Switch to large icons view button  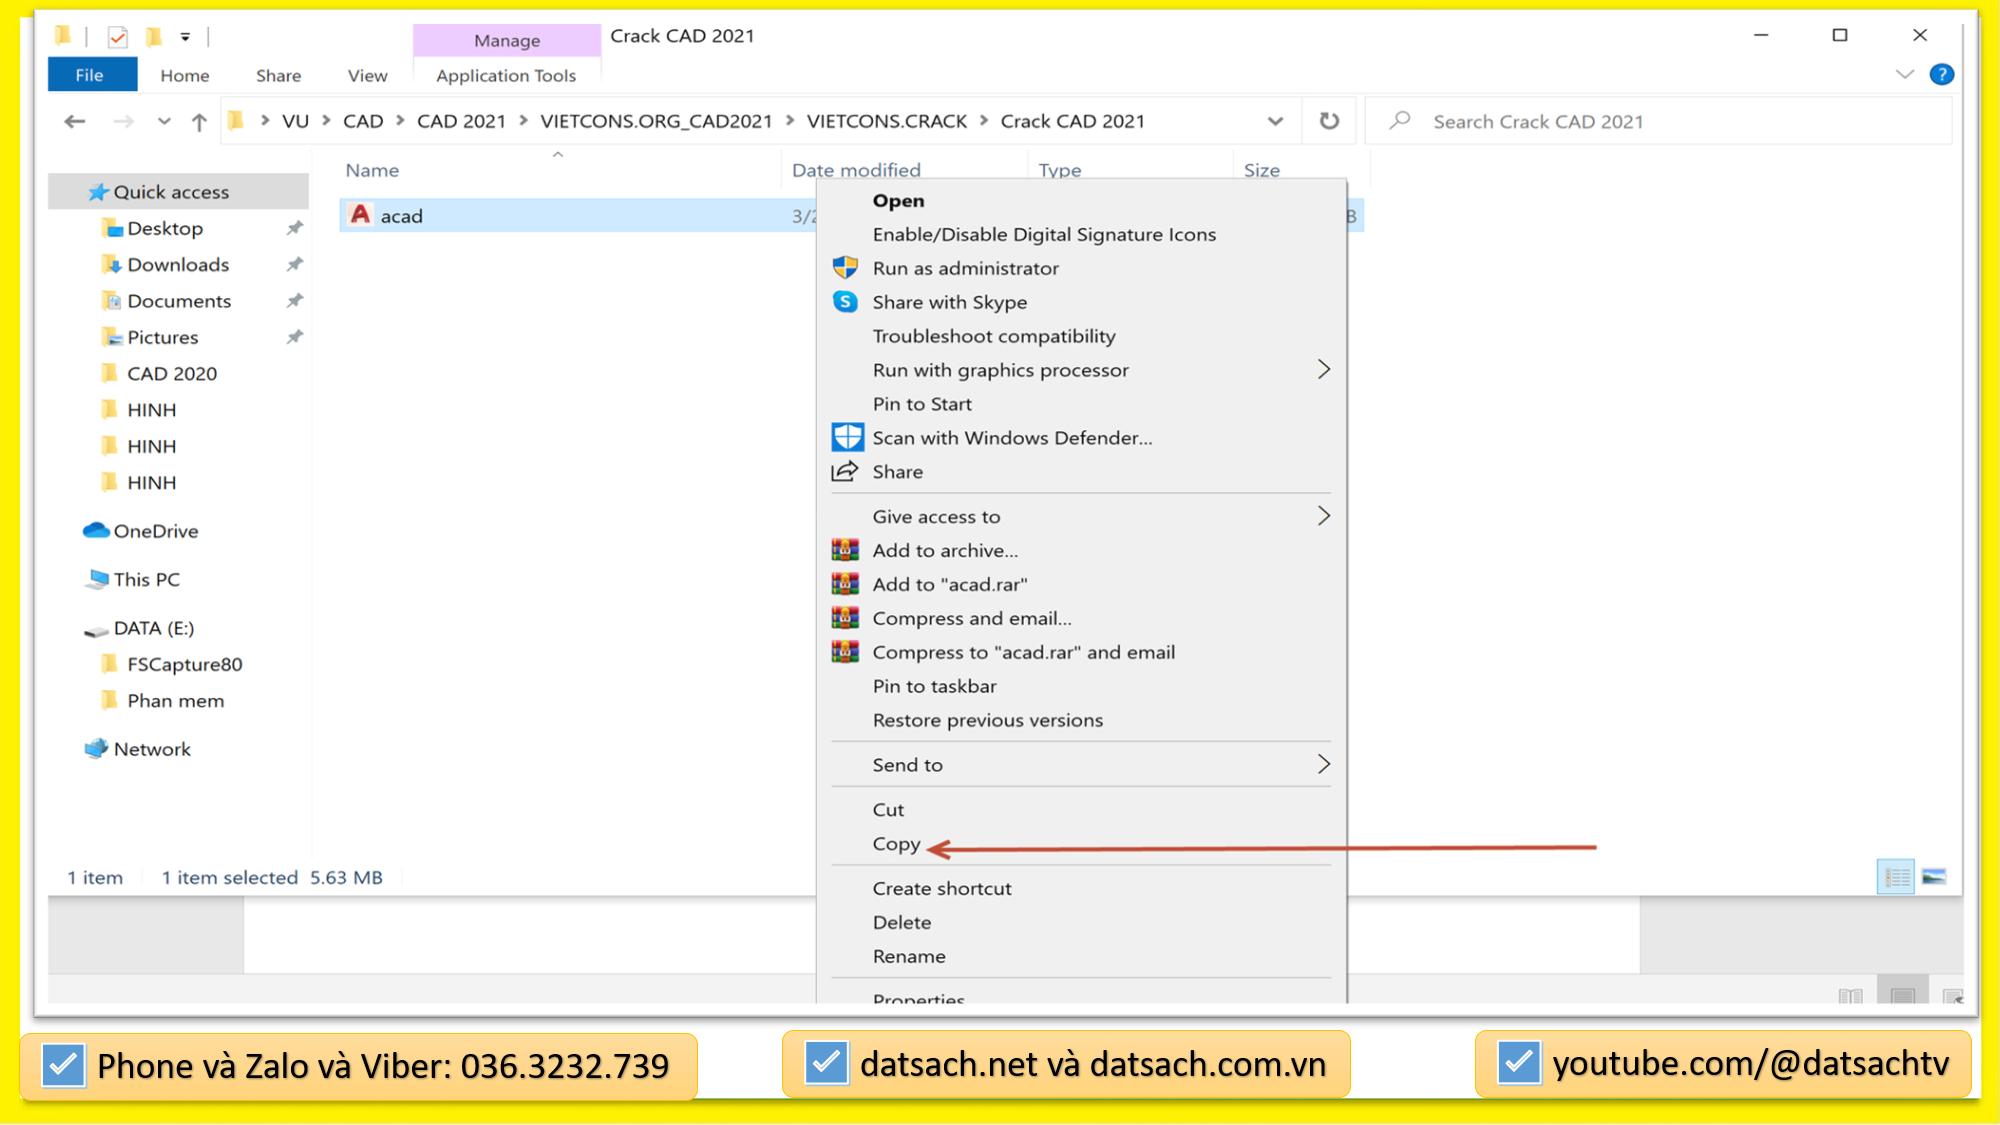click(x=1934, y=877)
